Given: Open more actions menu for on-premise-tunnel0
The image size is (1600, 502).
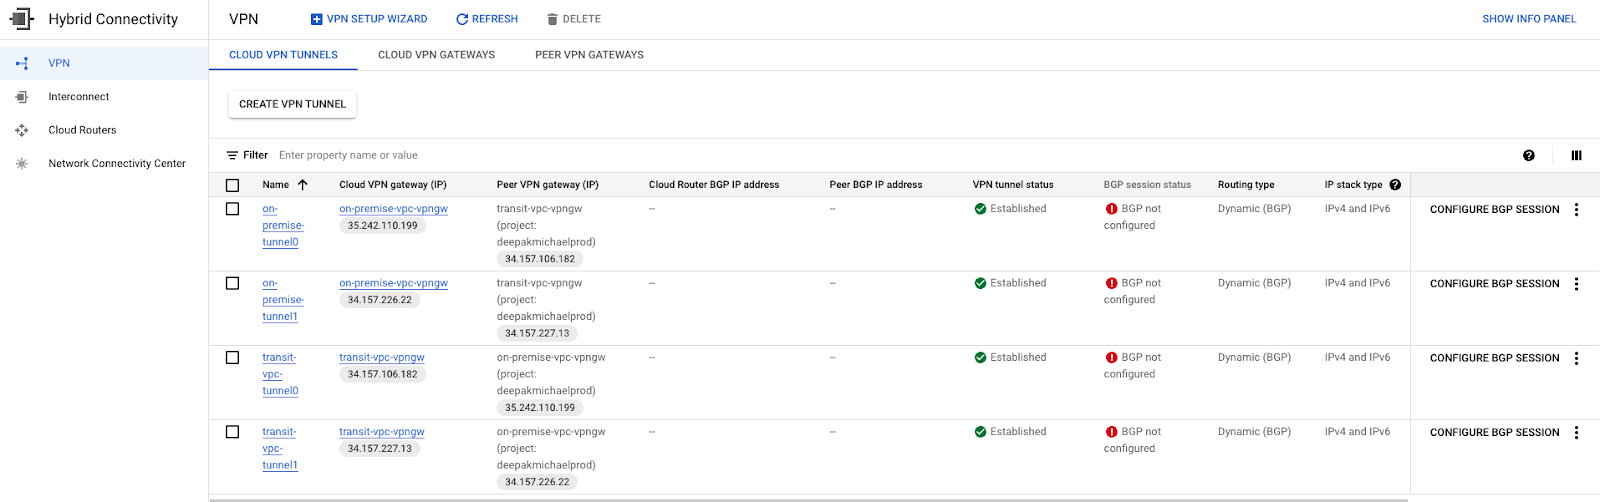Looking at the screenshot, I should [x=1576, y=210].
